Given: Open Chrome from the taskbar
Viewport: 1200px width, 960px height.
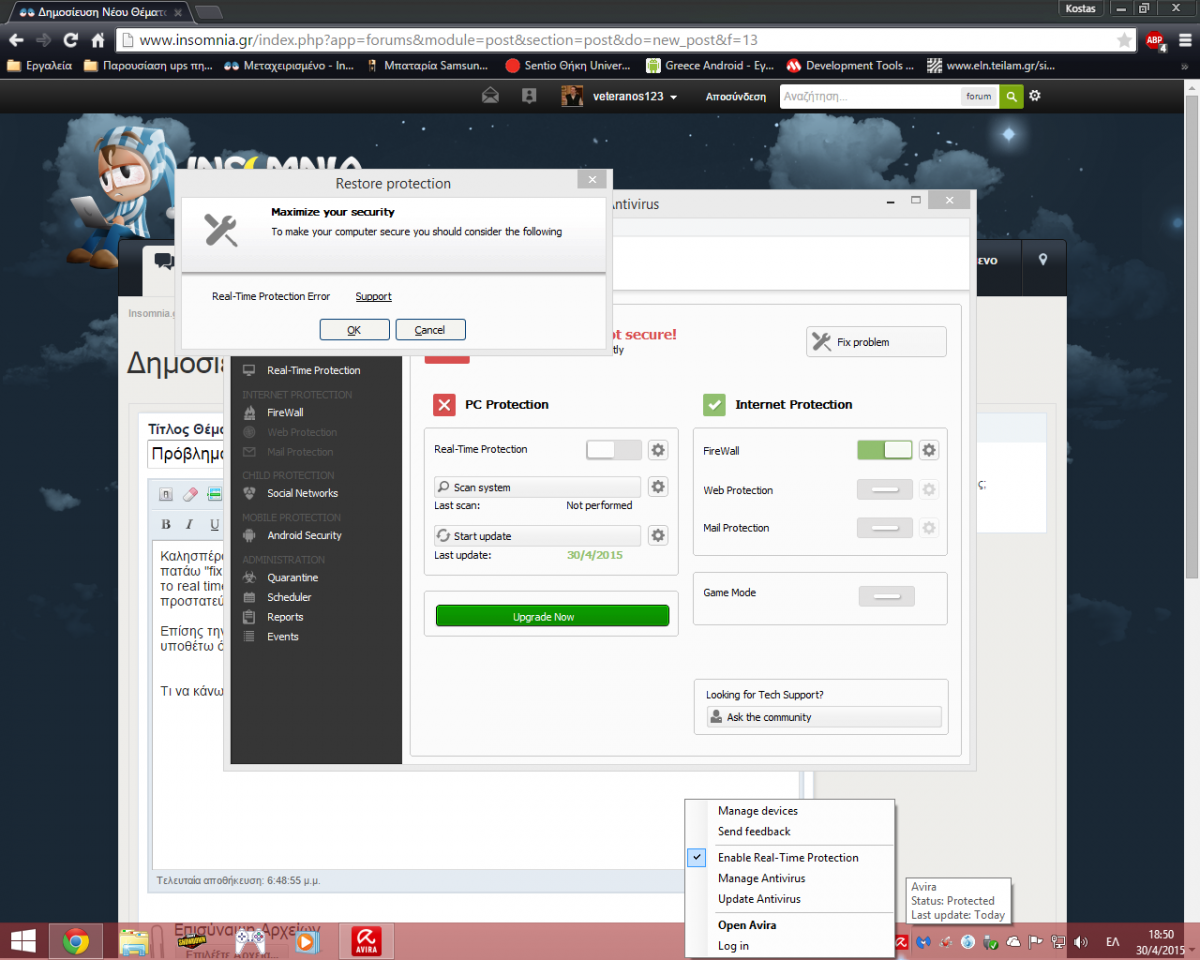Looking at the screenshot, I should pos(76,941).
